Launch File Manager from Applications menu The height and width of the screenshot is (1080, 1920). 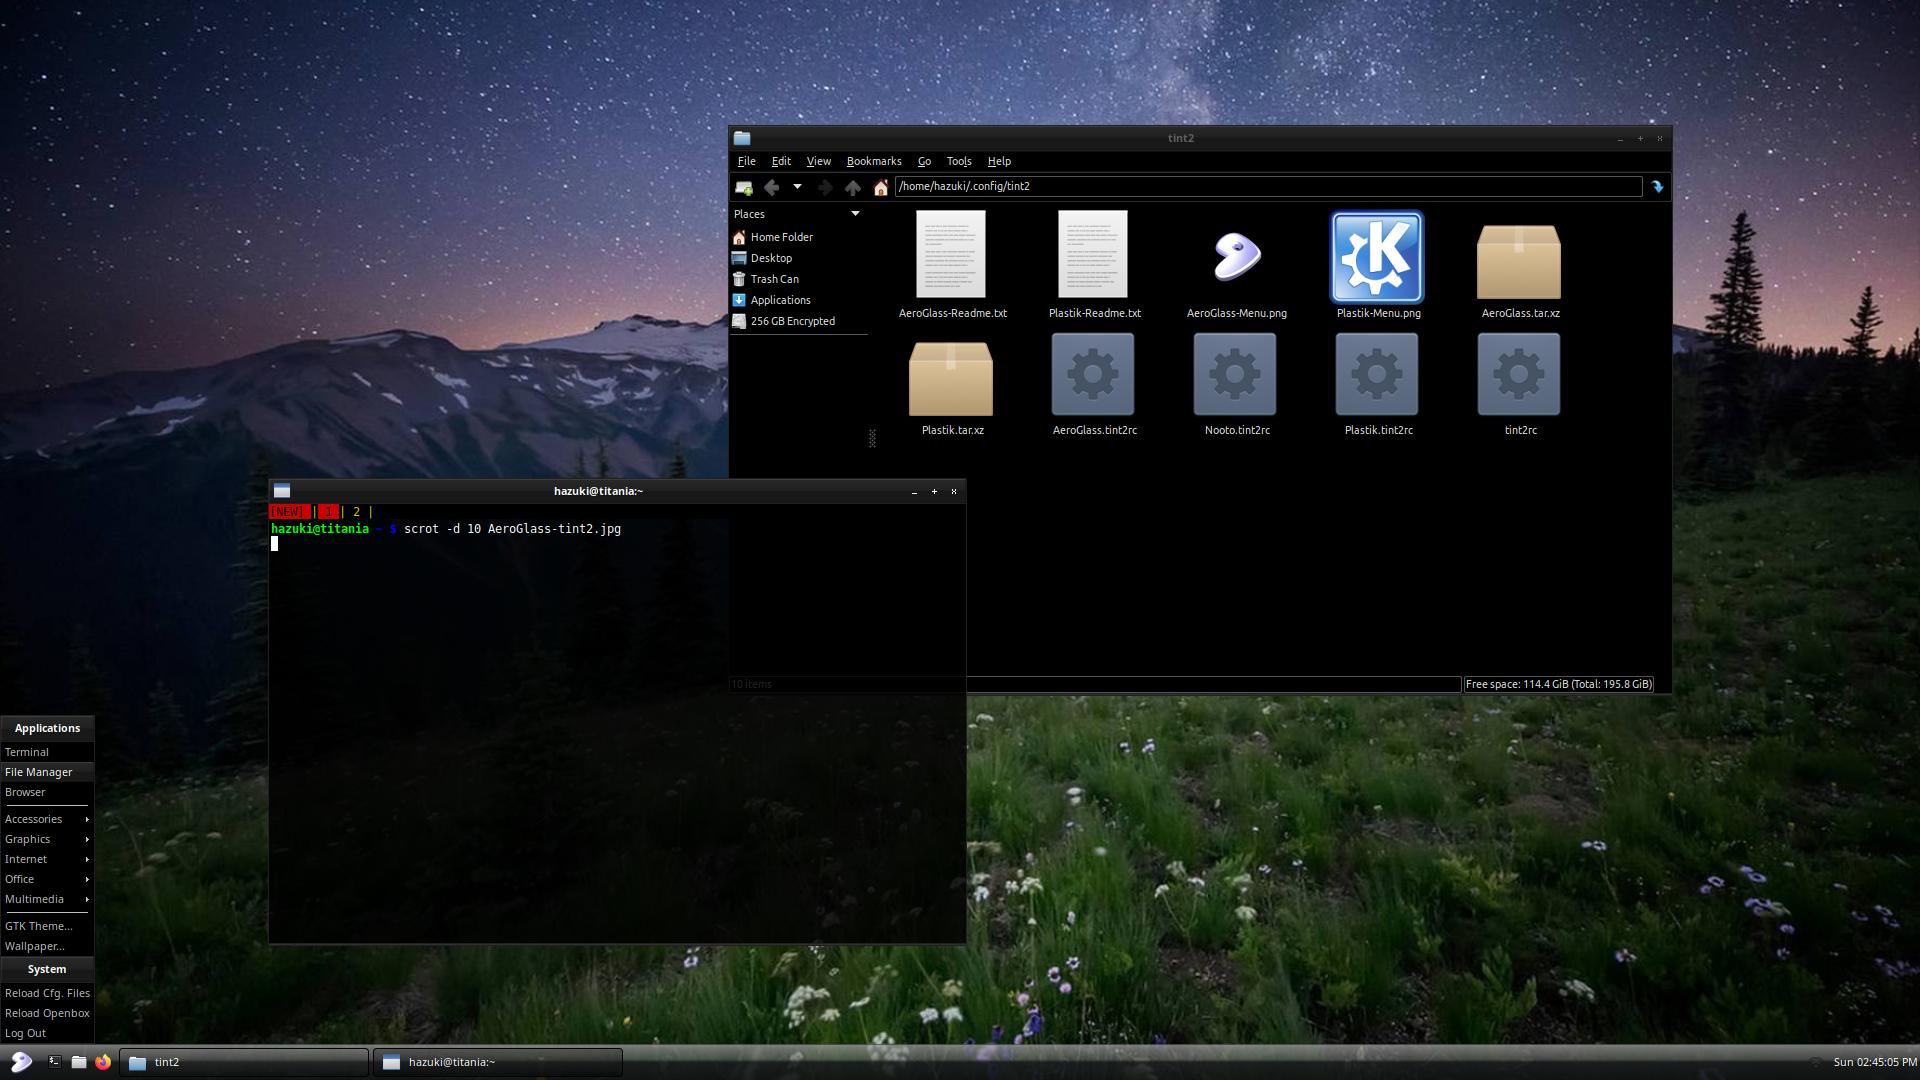click(47, 772)
